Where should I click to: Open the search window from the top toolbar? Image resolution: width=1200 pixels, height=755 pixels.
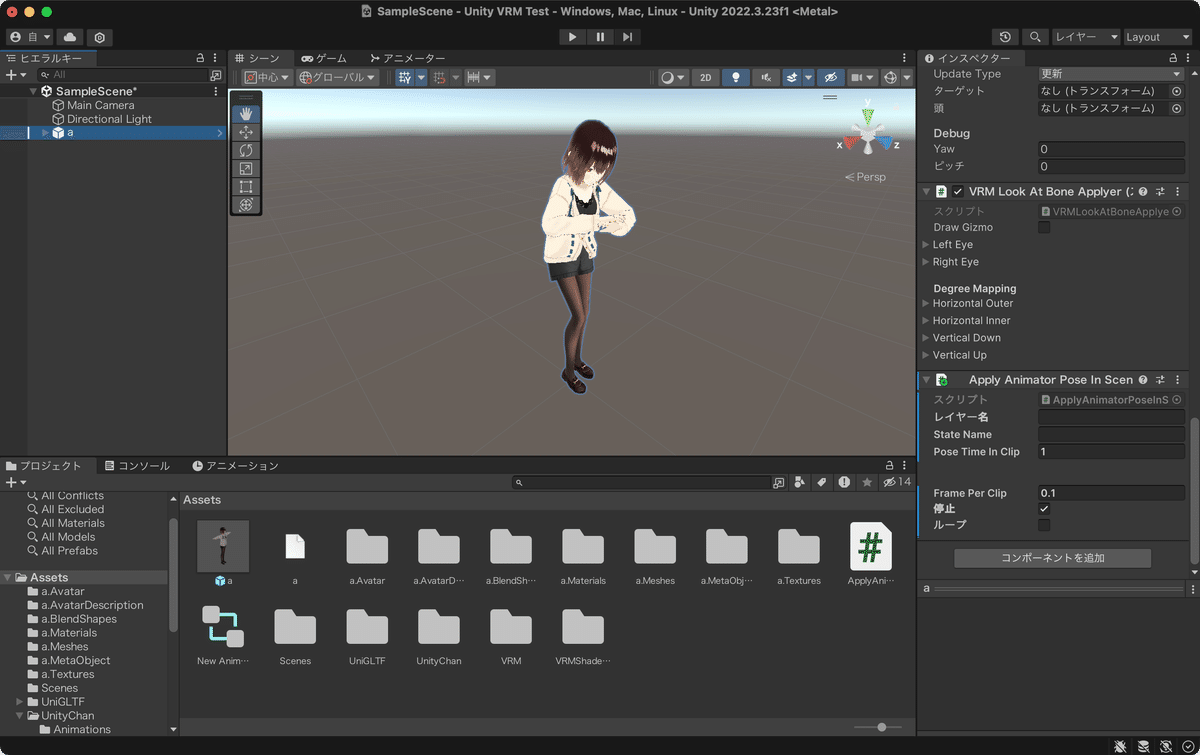point(1035,36)
